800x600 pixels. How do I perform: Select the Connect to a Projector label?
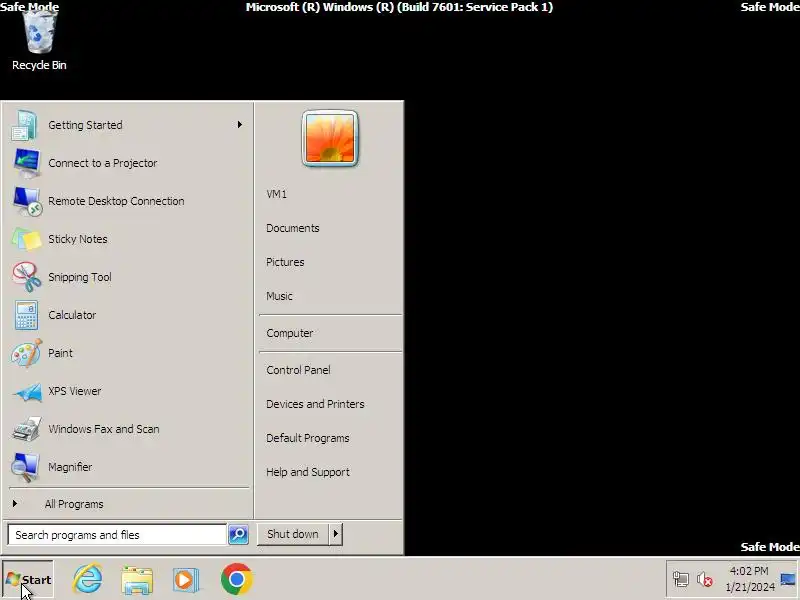pyautogui.click(x=103, y=163)
